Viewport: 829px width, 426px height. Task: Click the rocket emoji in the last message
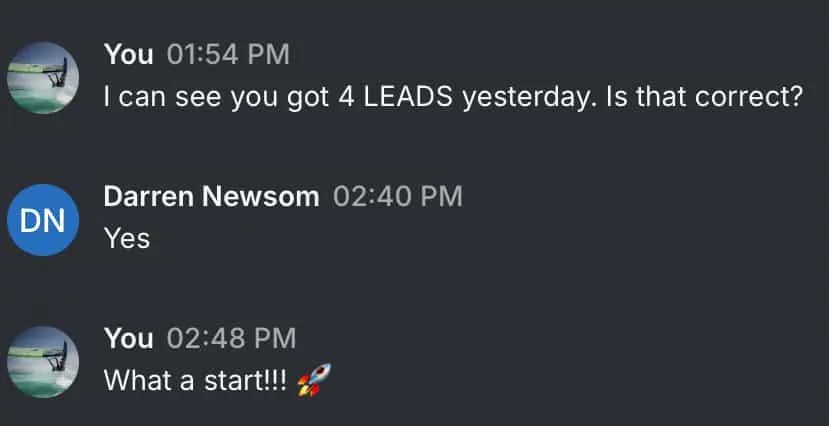click(x=314, y=379)
